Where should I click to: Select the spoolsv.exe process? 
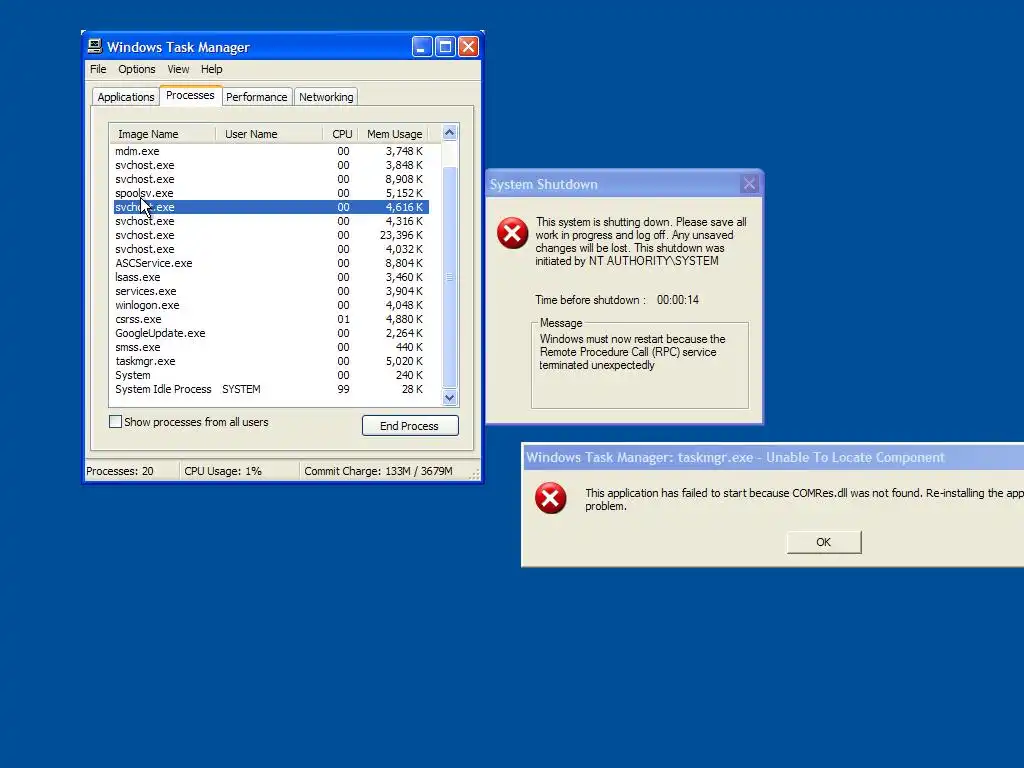(271, 193)
